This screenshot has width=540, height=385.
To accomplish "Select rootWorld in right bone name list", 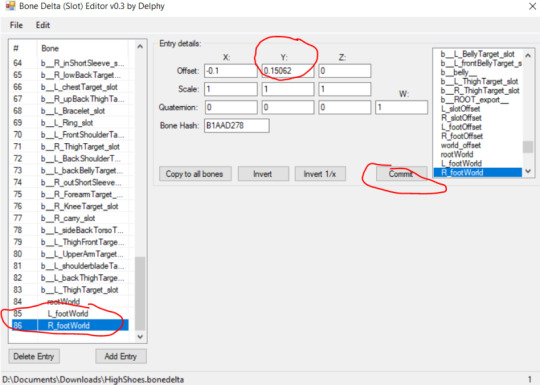I will point(478,154).
